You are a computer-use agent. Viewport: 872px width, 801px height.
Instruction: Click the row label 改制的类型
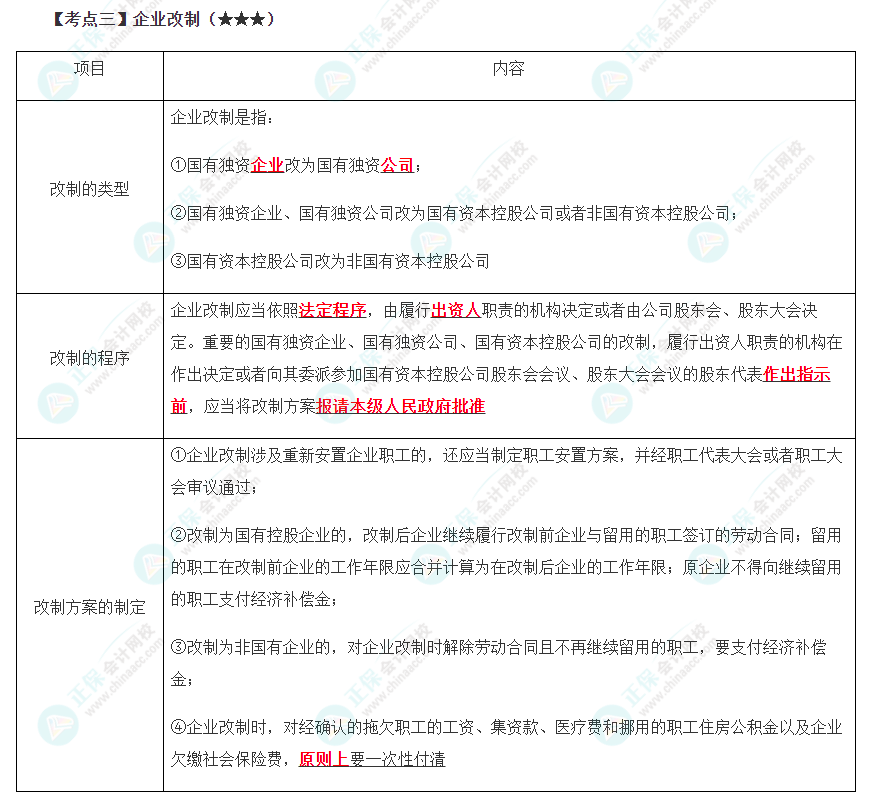pos(89,190)
